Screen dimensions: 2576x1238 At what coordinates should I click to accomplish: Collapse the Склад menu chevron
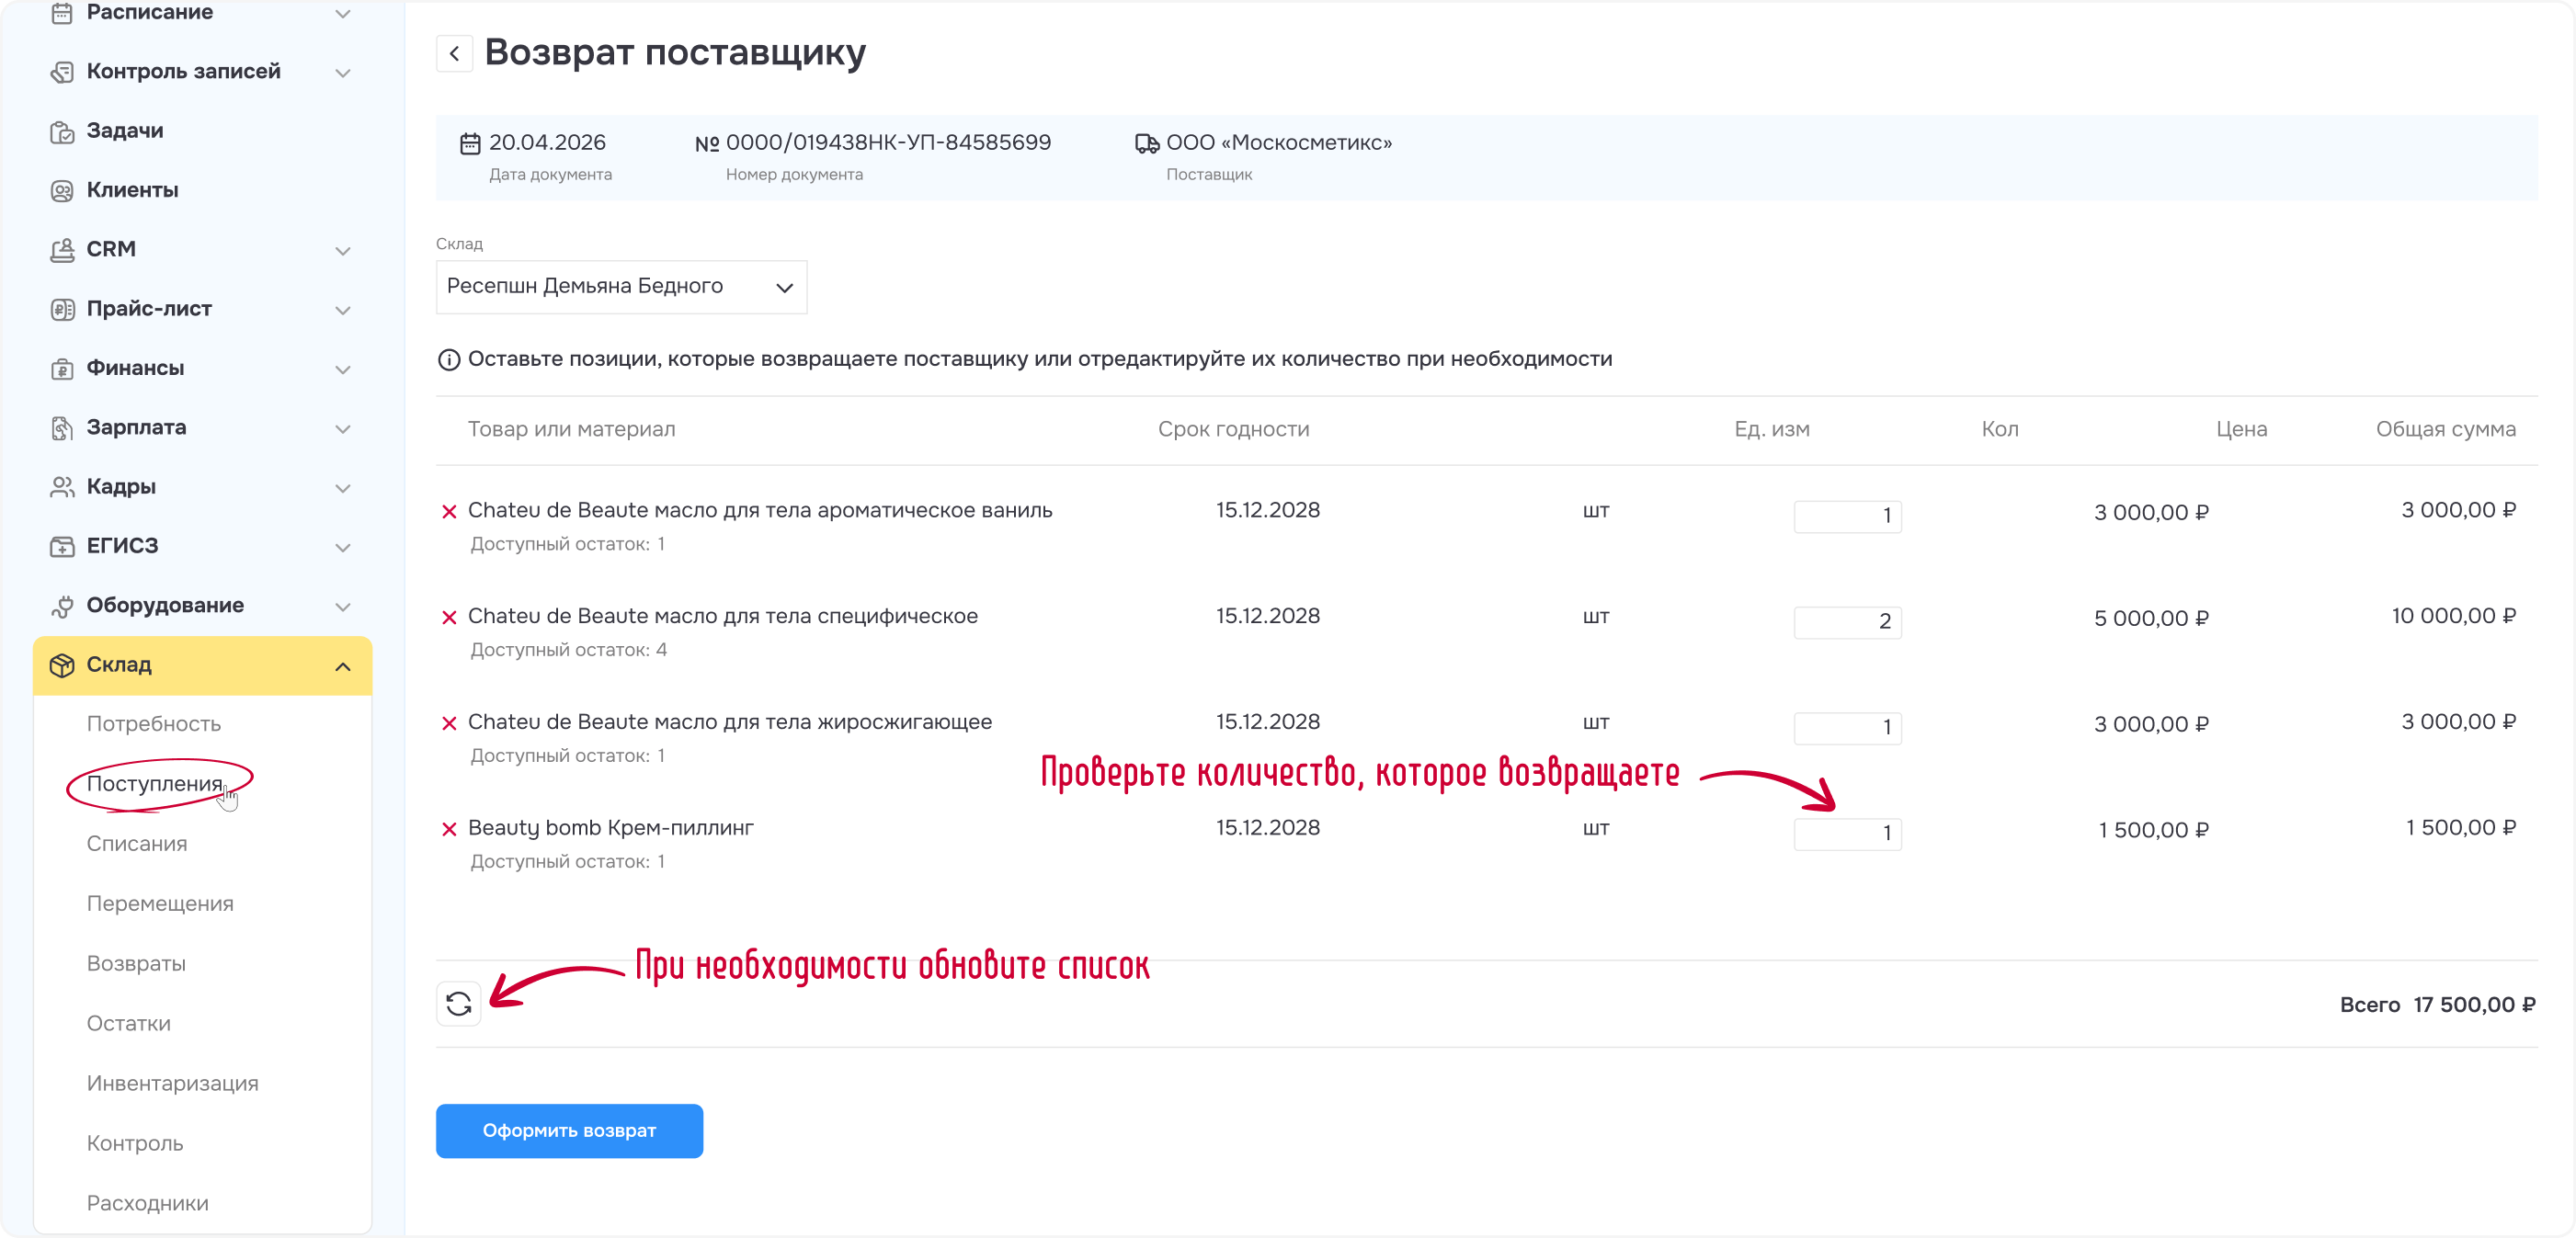coord(343,667)
